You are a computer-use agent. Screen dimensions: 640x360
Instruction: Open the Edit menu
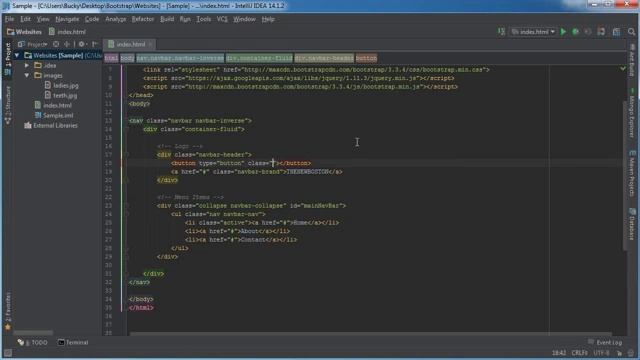(x=25, y=19)
